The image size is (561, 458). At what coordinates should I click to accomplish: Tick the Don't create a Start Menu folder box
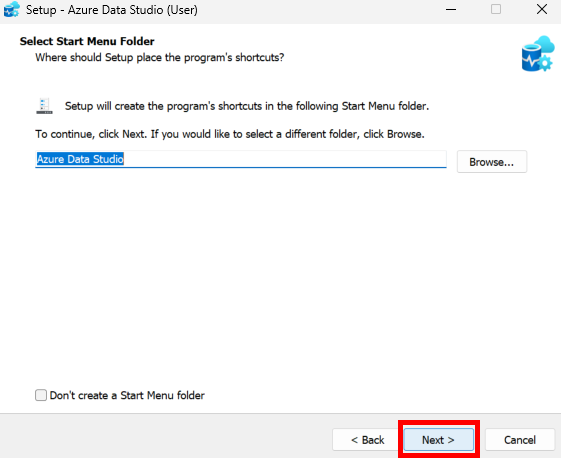(x=41, y=395)
